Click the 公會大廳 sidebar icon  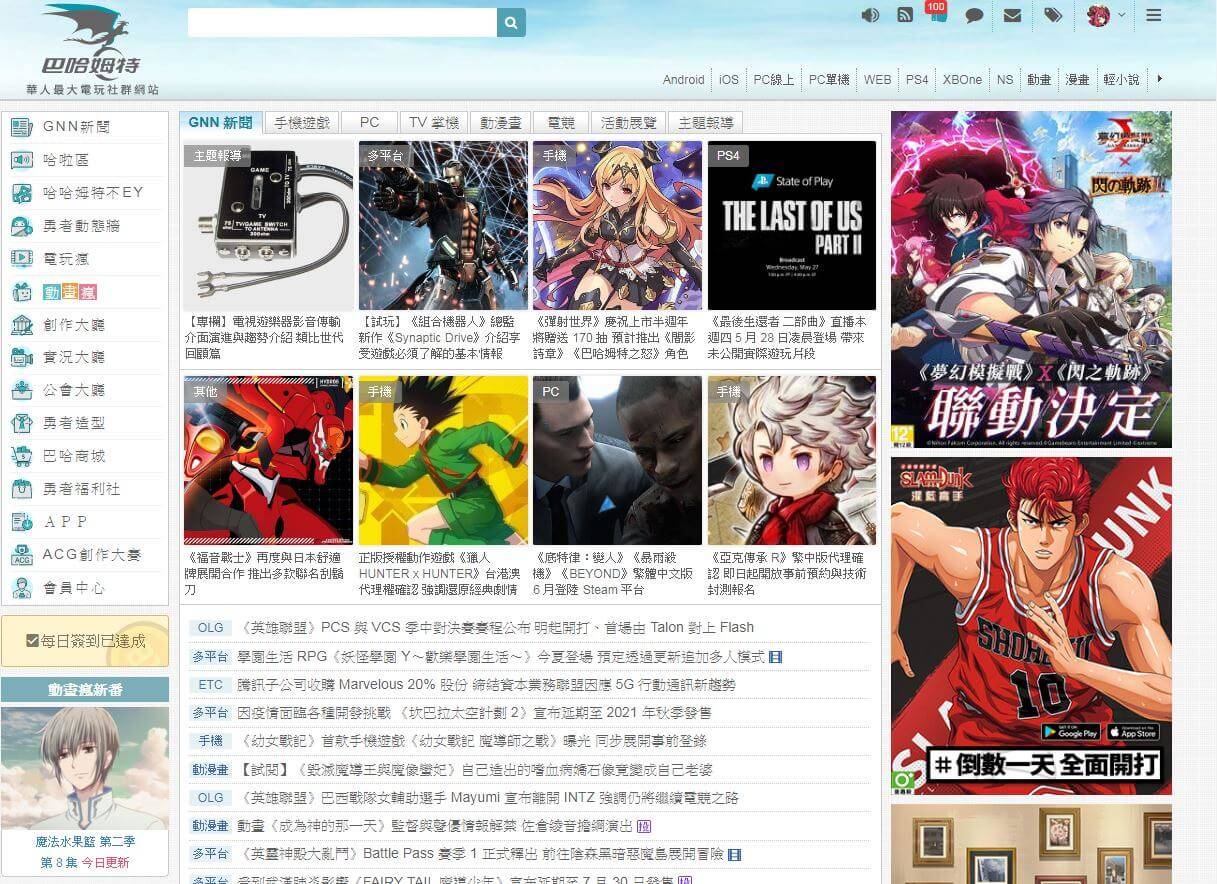pyautogui.click(x=21, y=390)
